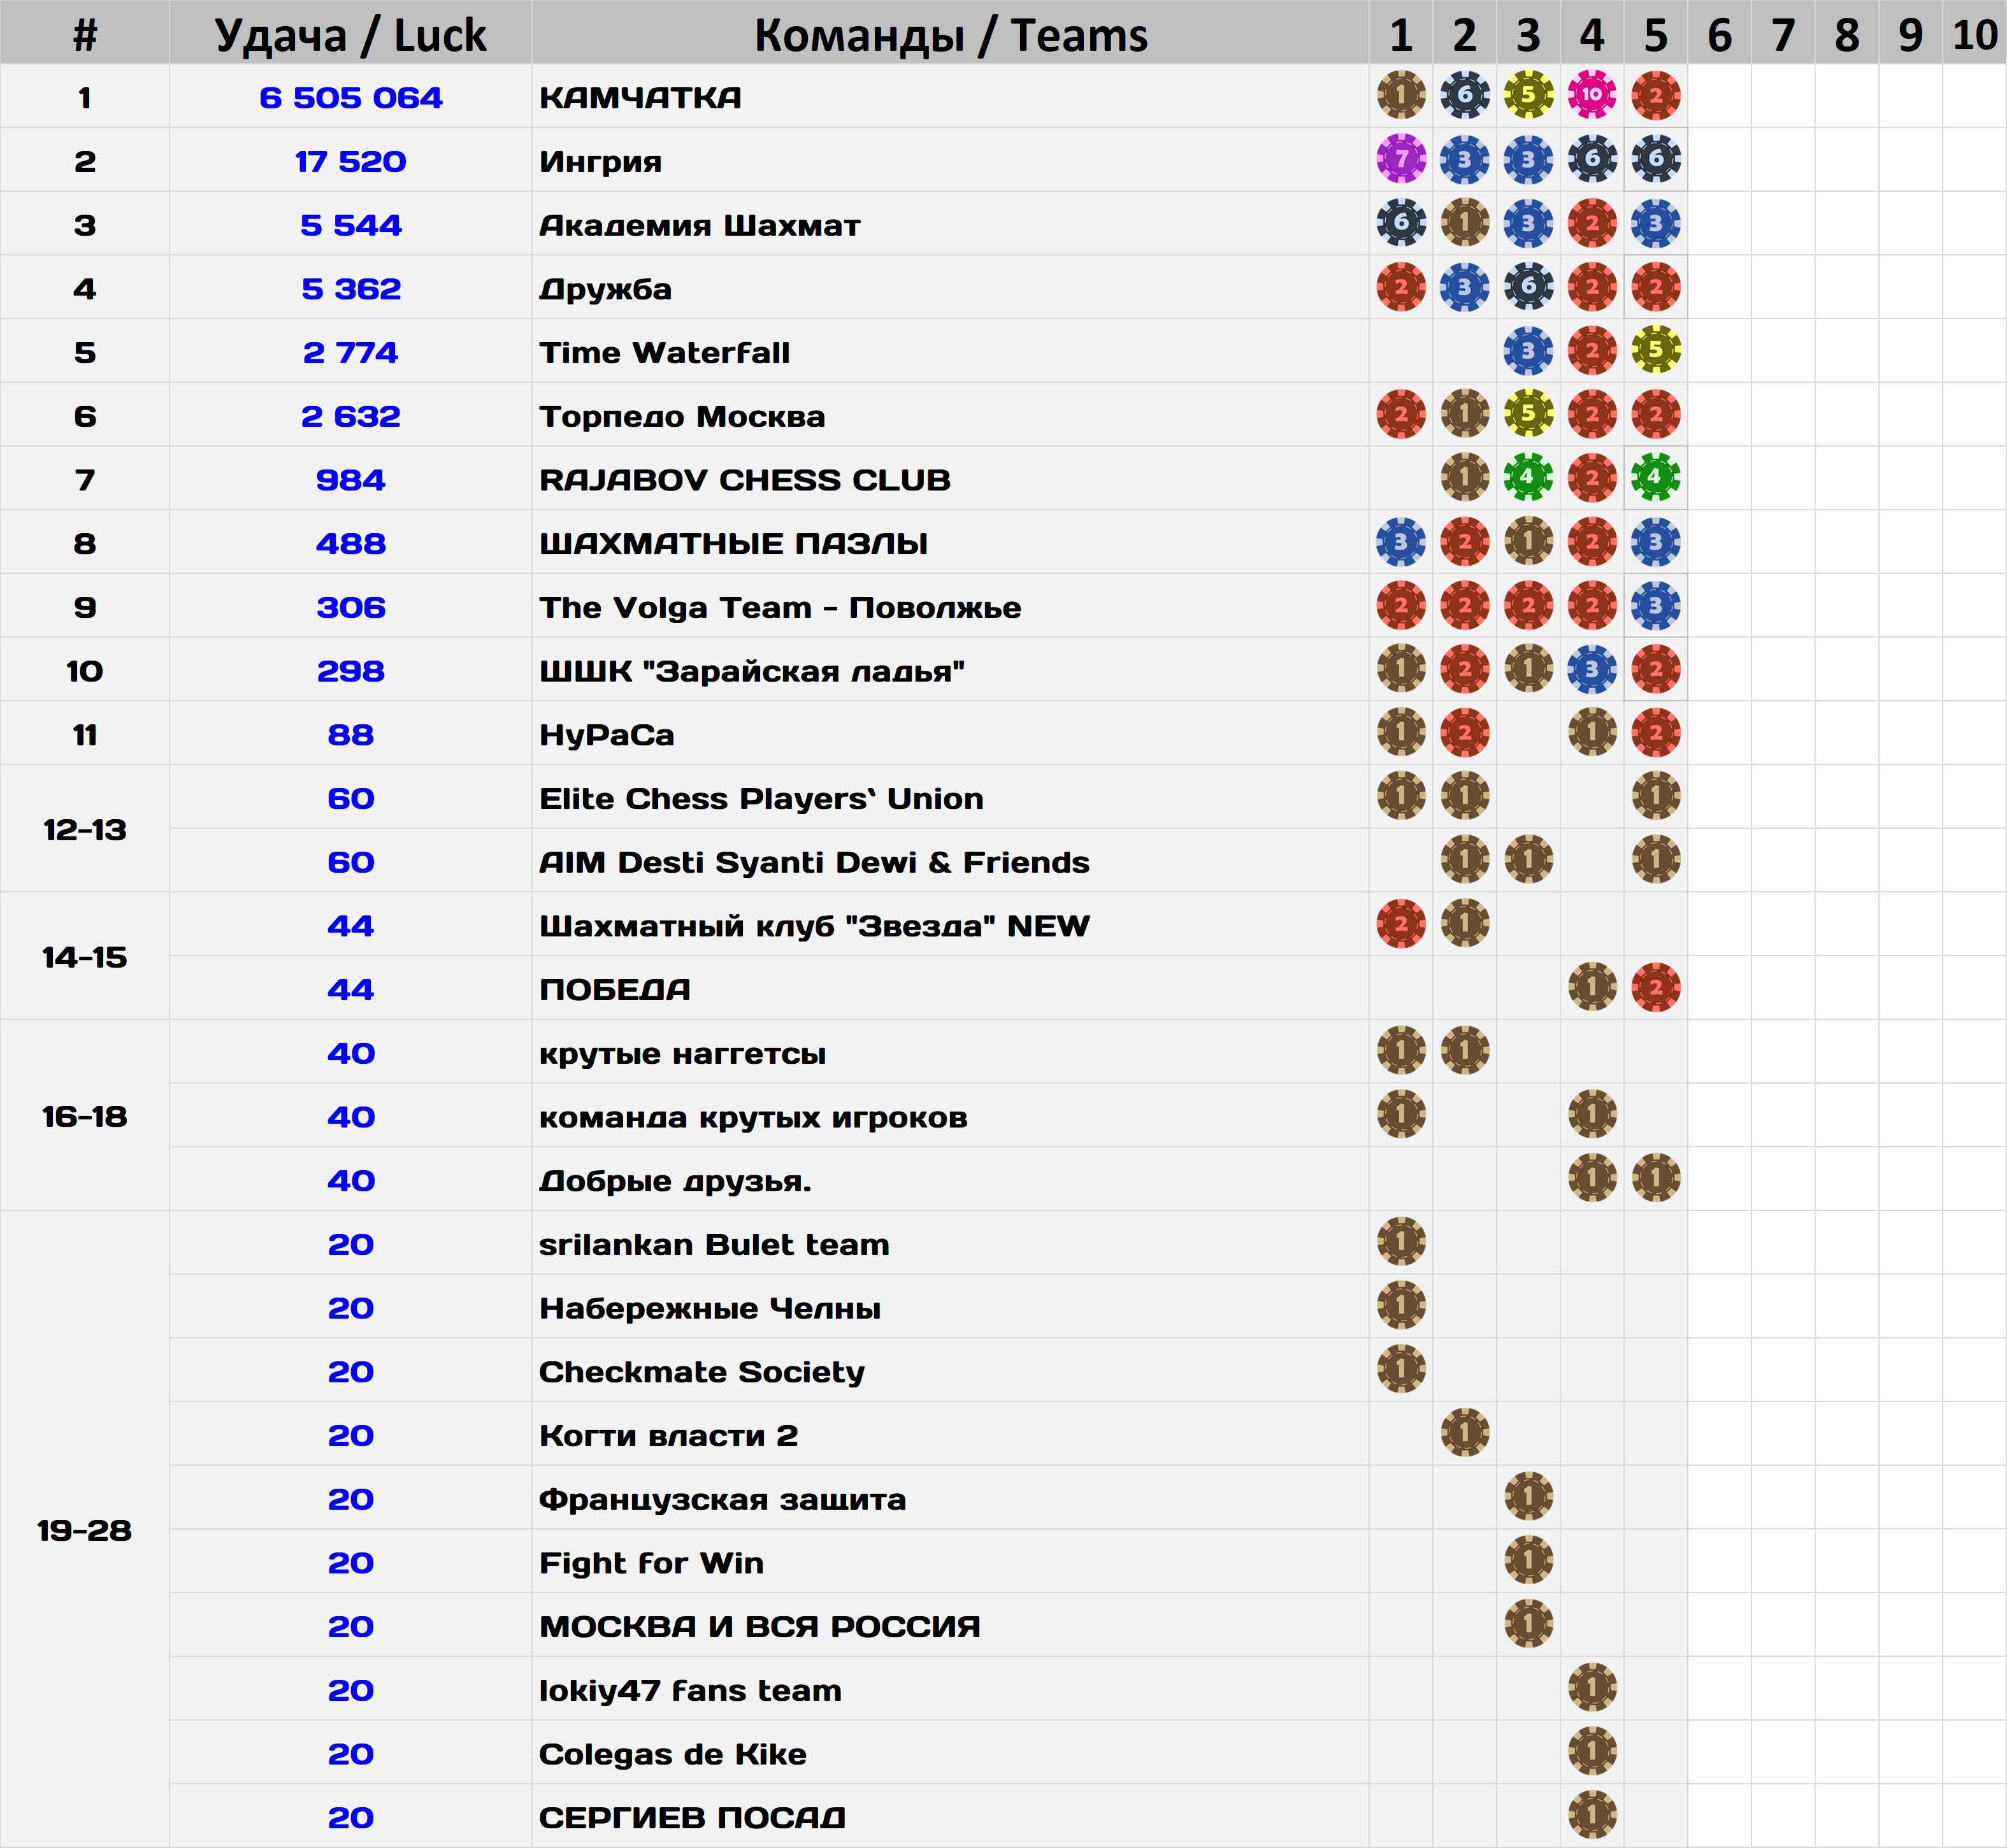Click luck value 17 520
Screen dimensions: 2007x1848
(x=351, y=162)
